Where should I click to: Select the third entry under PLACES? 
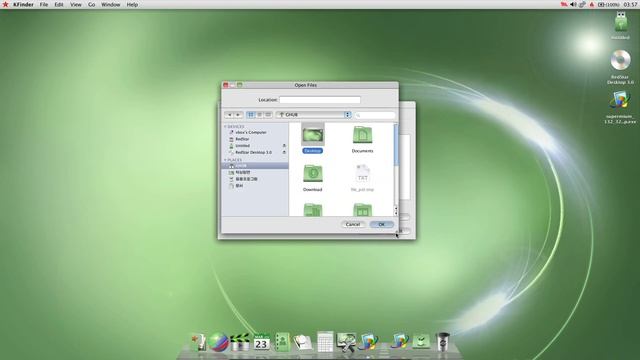click(246, 179)
